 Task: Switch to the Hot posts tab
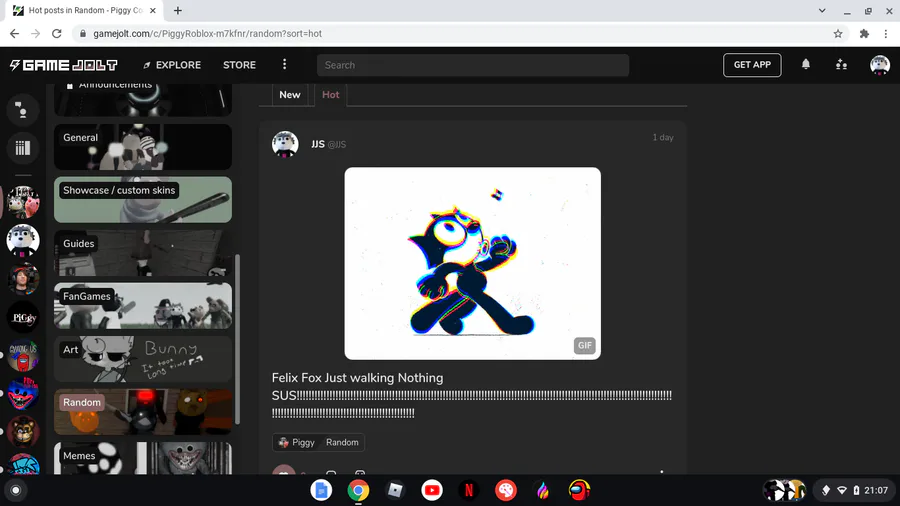(x=331, y=95)
